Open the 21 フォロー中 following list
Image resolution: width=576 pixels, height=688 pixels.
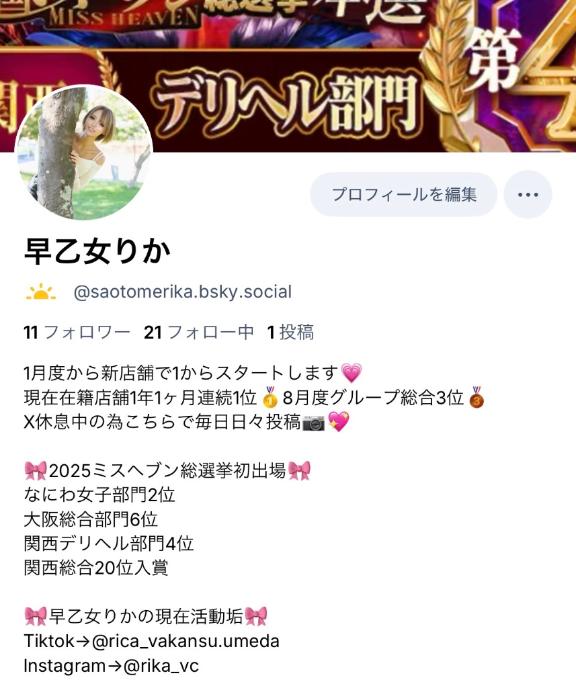pyautogui.click(x=199, y=332)
